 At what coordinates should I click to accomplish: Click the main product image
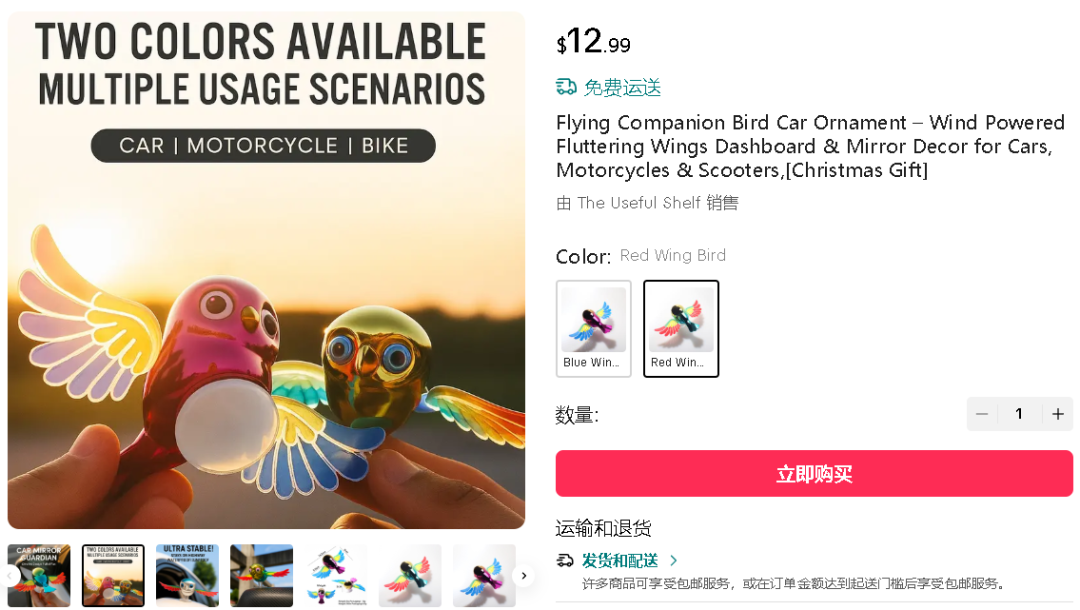click(x=267, y=270)
